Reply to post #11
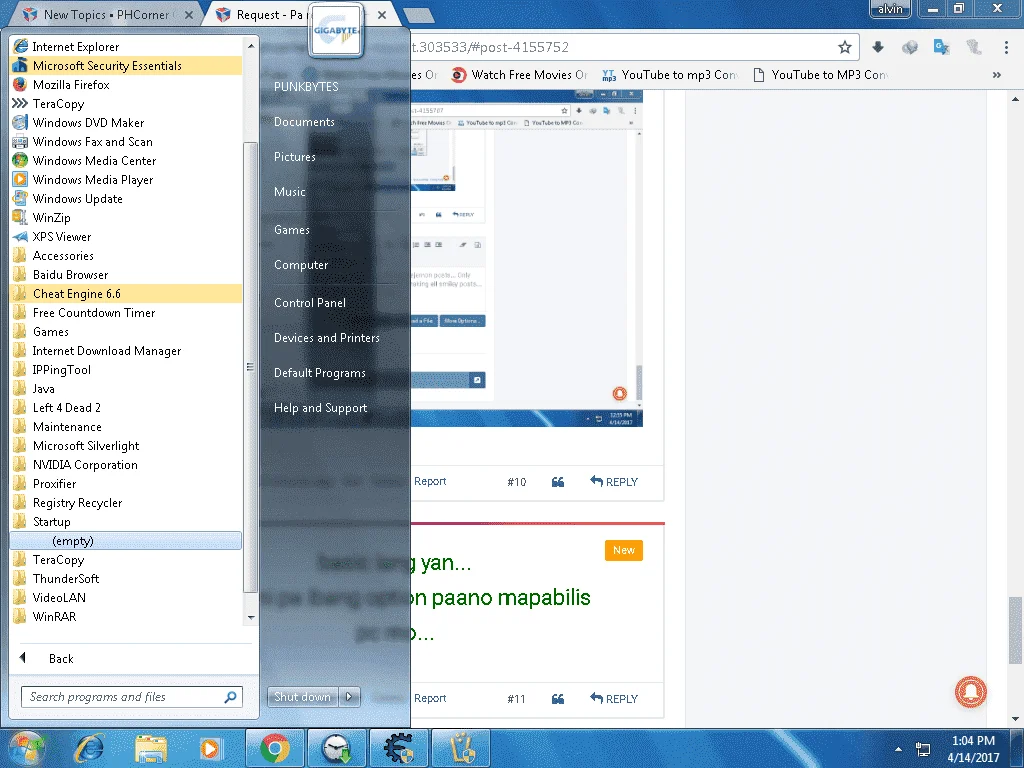1024x768 pixels. [614, 699]
